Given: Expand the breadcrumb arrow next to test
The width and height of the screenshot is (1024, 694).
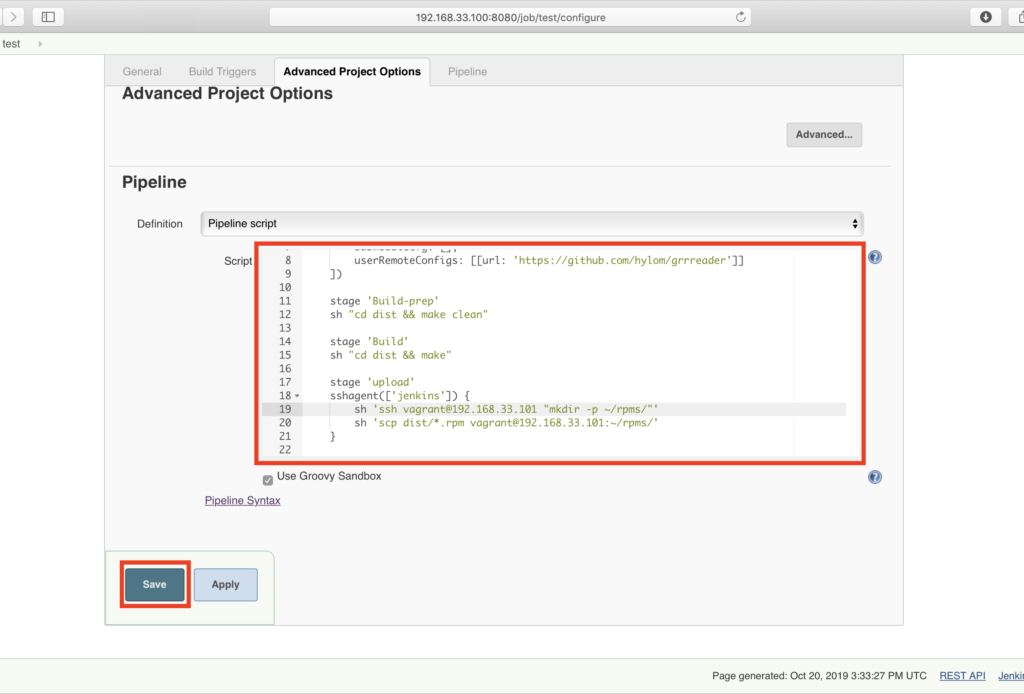Looking at the screenshot, I should [40, 44].
